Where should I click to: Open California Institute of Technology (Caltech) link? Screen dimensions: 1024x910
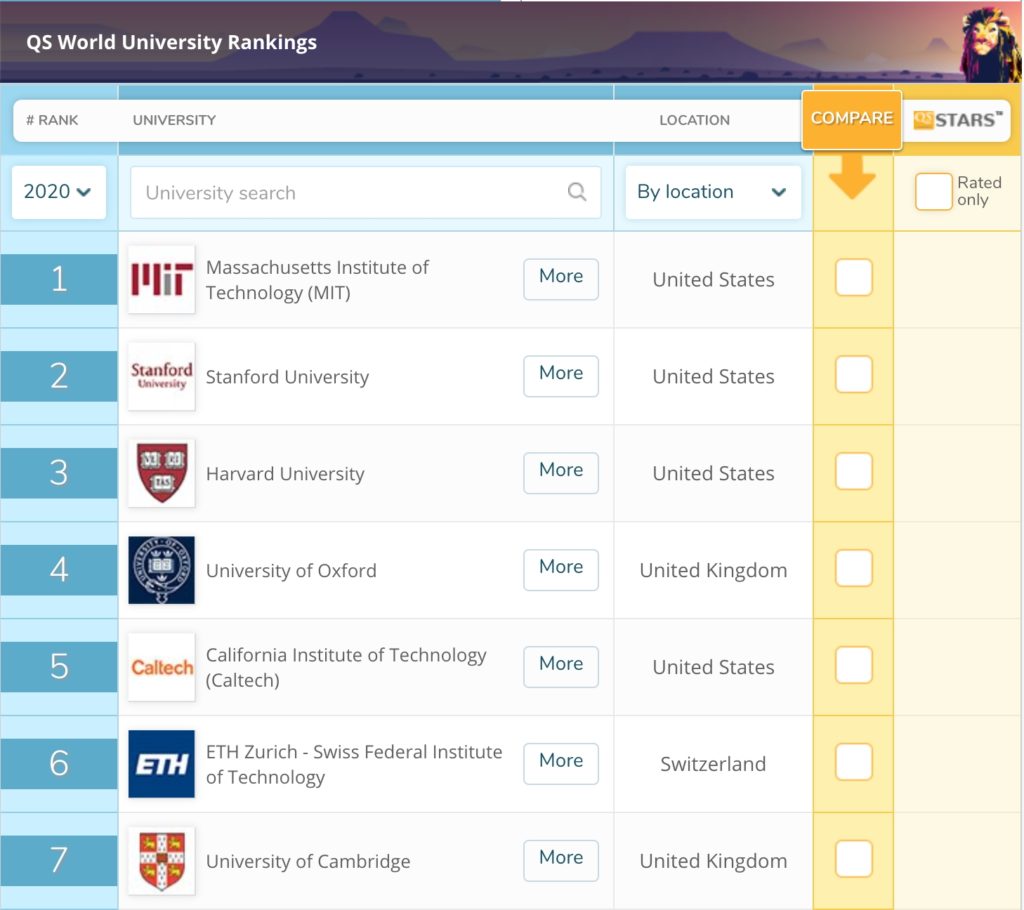tap(346, 667)
